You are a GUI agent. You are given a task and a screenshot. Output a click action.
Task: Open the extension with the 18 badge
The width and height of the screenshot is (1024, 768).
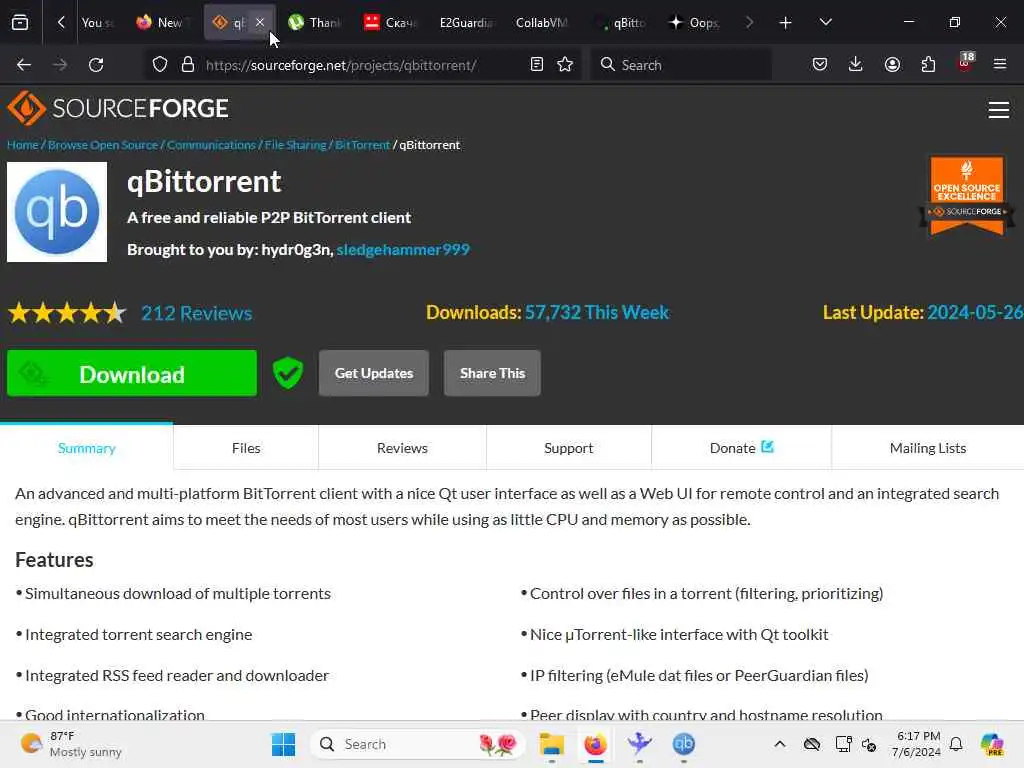[965, 63]
